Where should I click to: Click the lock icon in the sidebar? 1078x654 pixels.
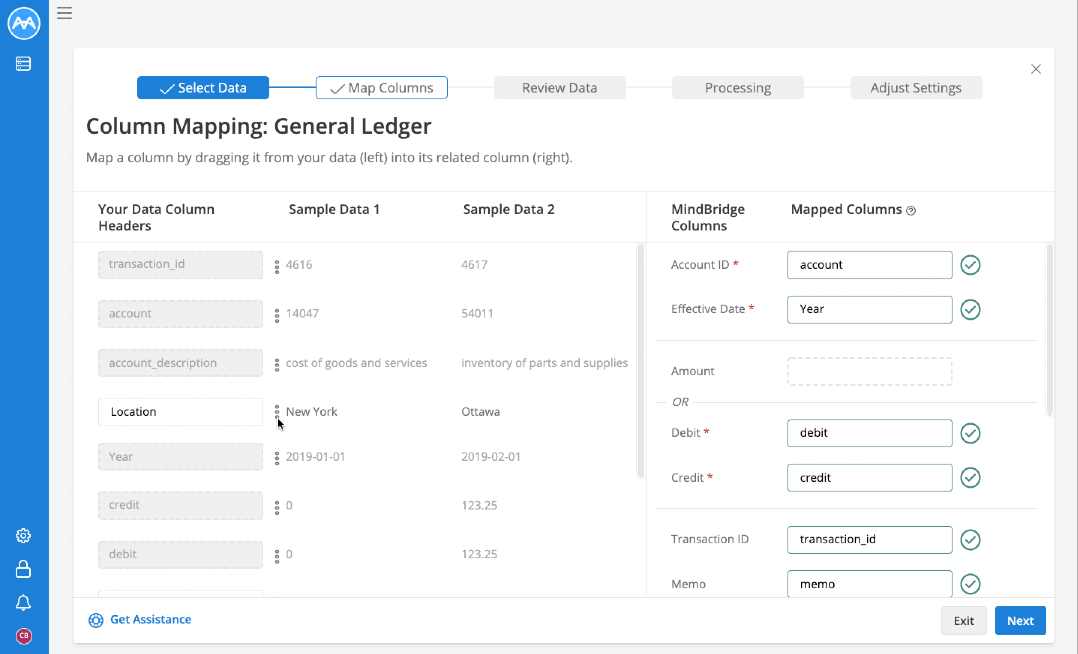click(x=23, y=569)
